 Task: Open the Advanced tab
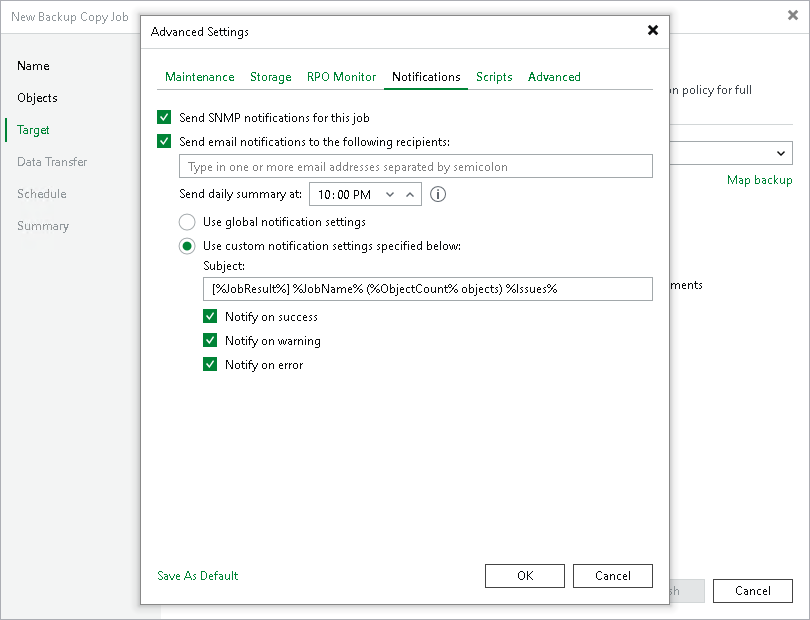(x=554, y=77)
